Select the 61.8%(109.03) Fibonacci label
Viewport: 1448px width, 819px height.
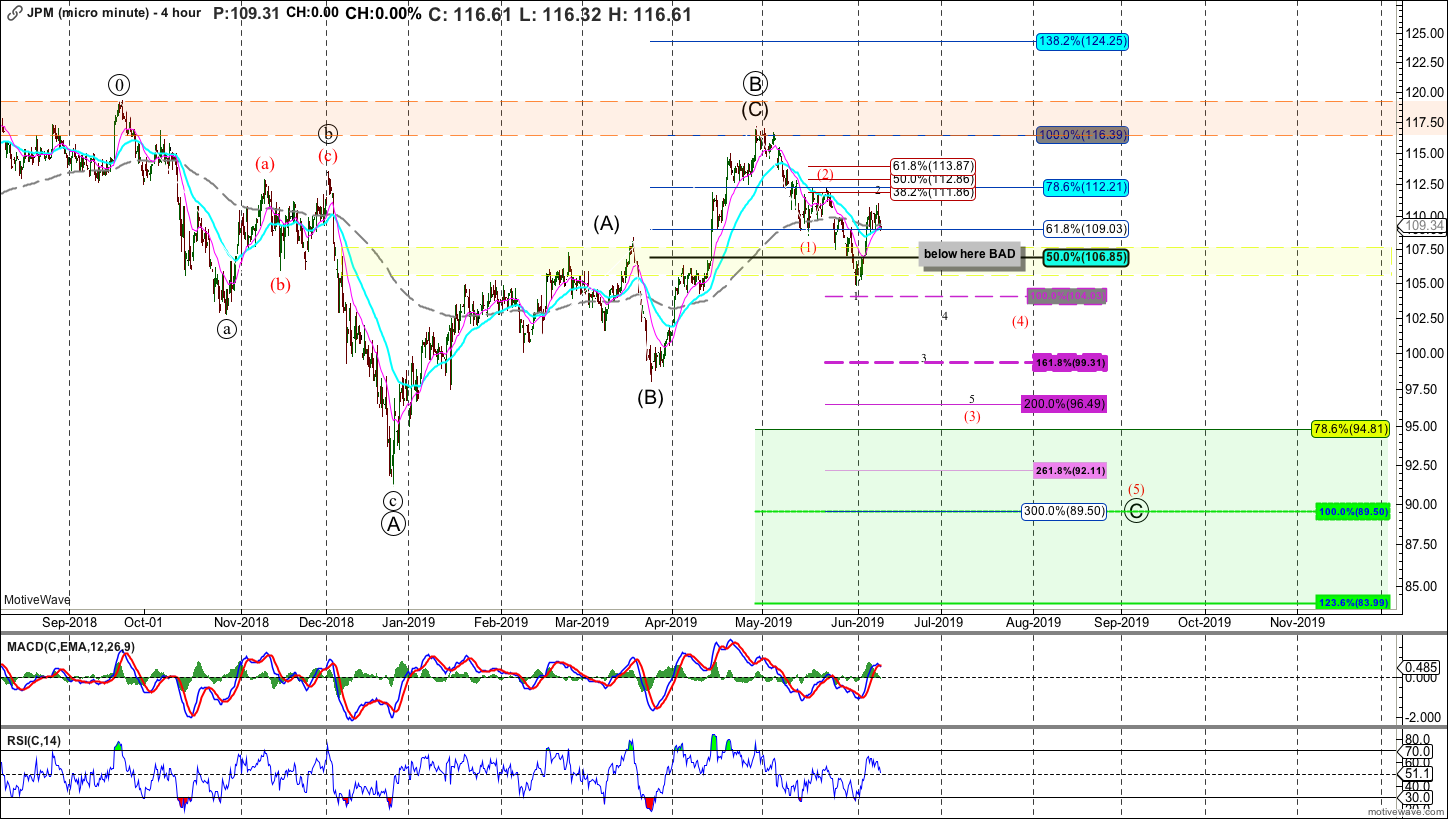[x=1085, y=229]
